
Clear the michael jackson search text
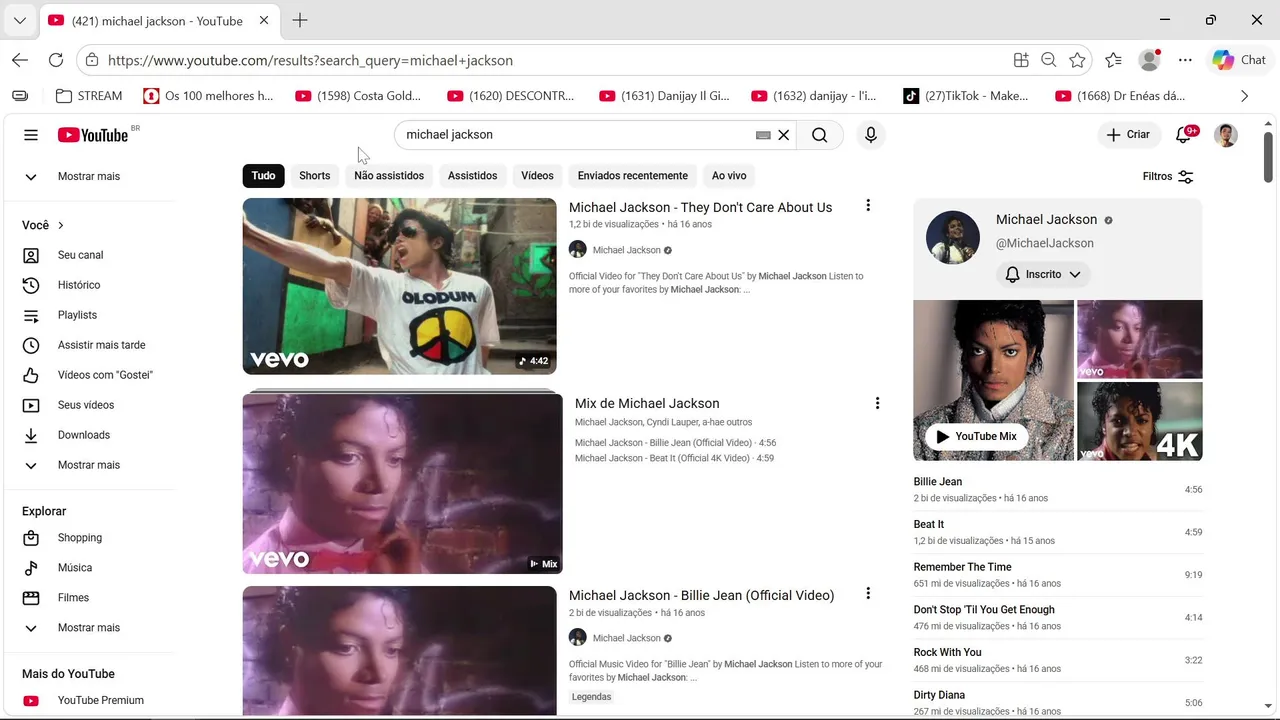coord(784,135)
